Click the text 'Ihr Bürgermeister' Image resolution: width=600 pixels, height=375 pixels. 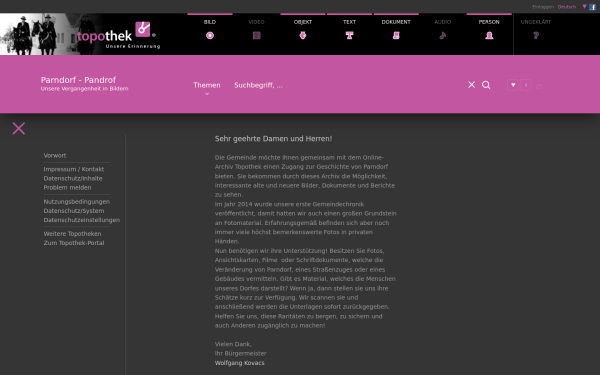240,354
